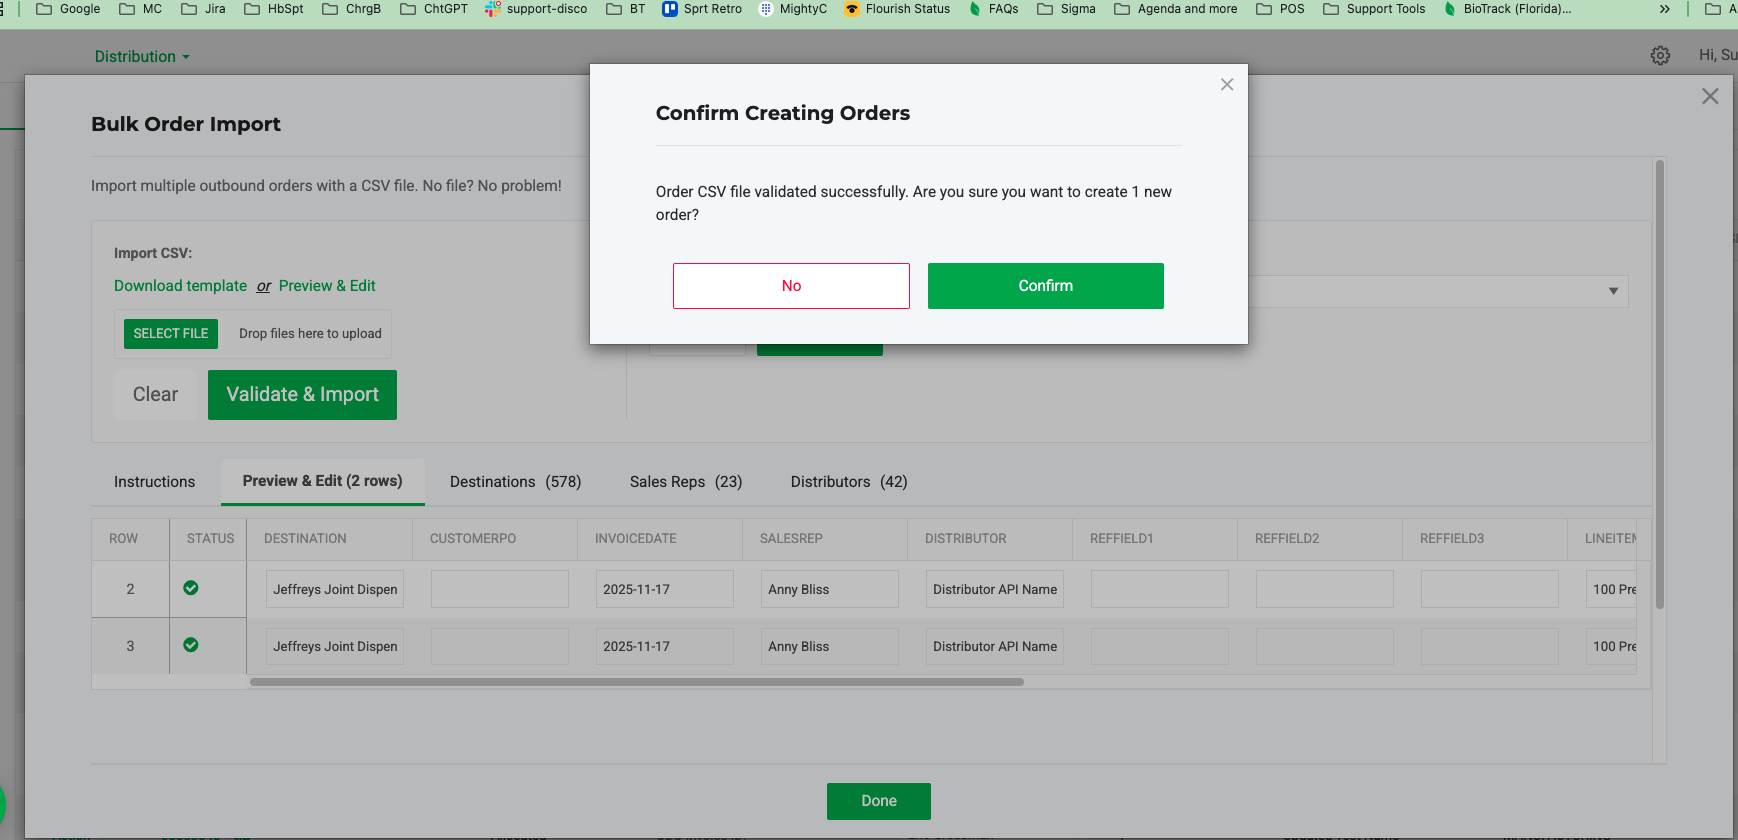The width and height of the screenshot is (1738, 840).
Task: Open the dropdown arrow behind the dialog
Action: click(1613, 291)
